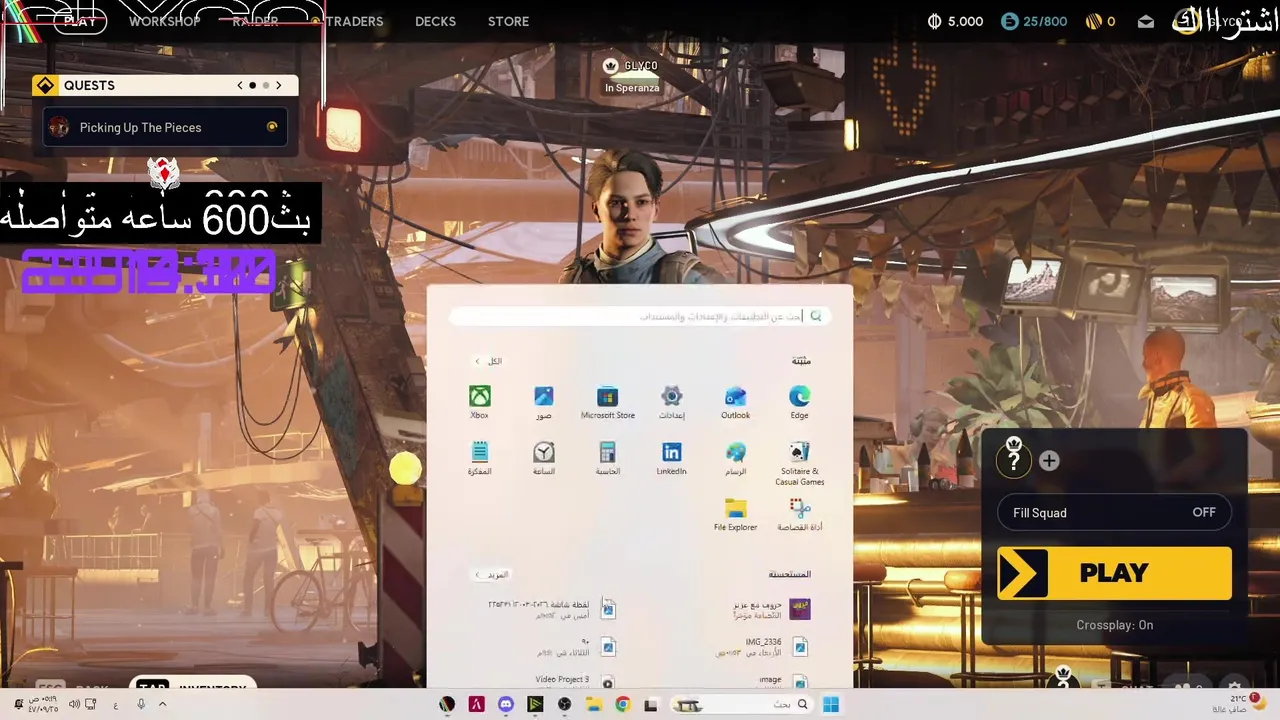The height and width of the screenshot is (720, 1280).
Task: Switch to the DECKS tab
Action: pyautogui.click(x=435, y=21)
